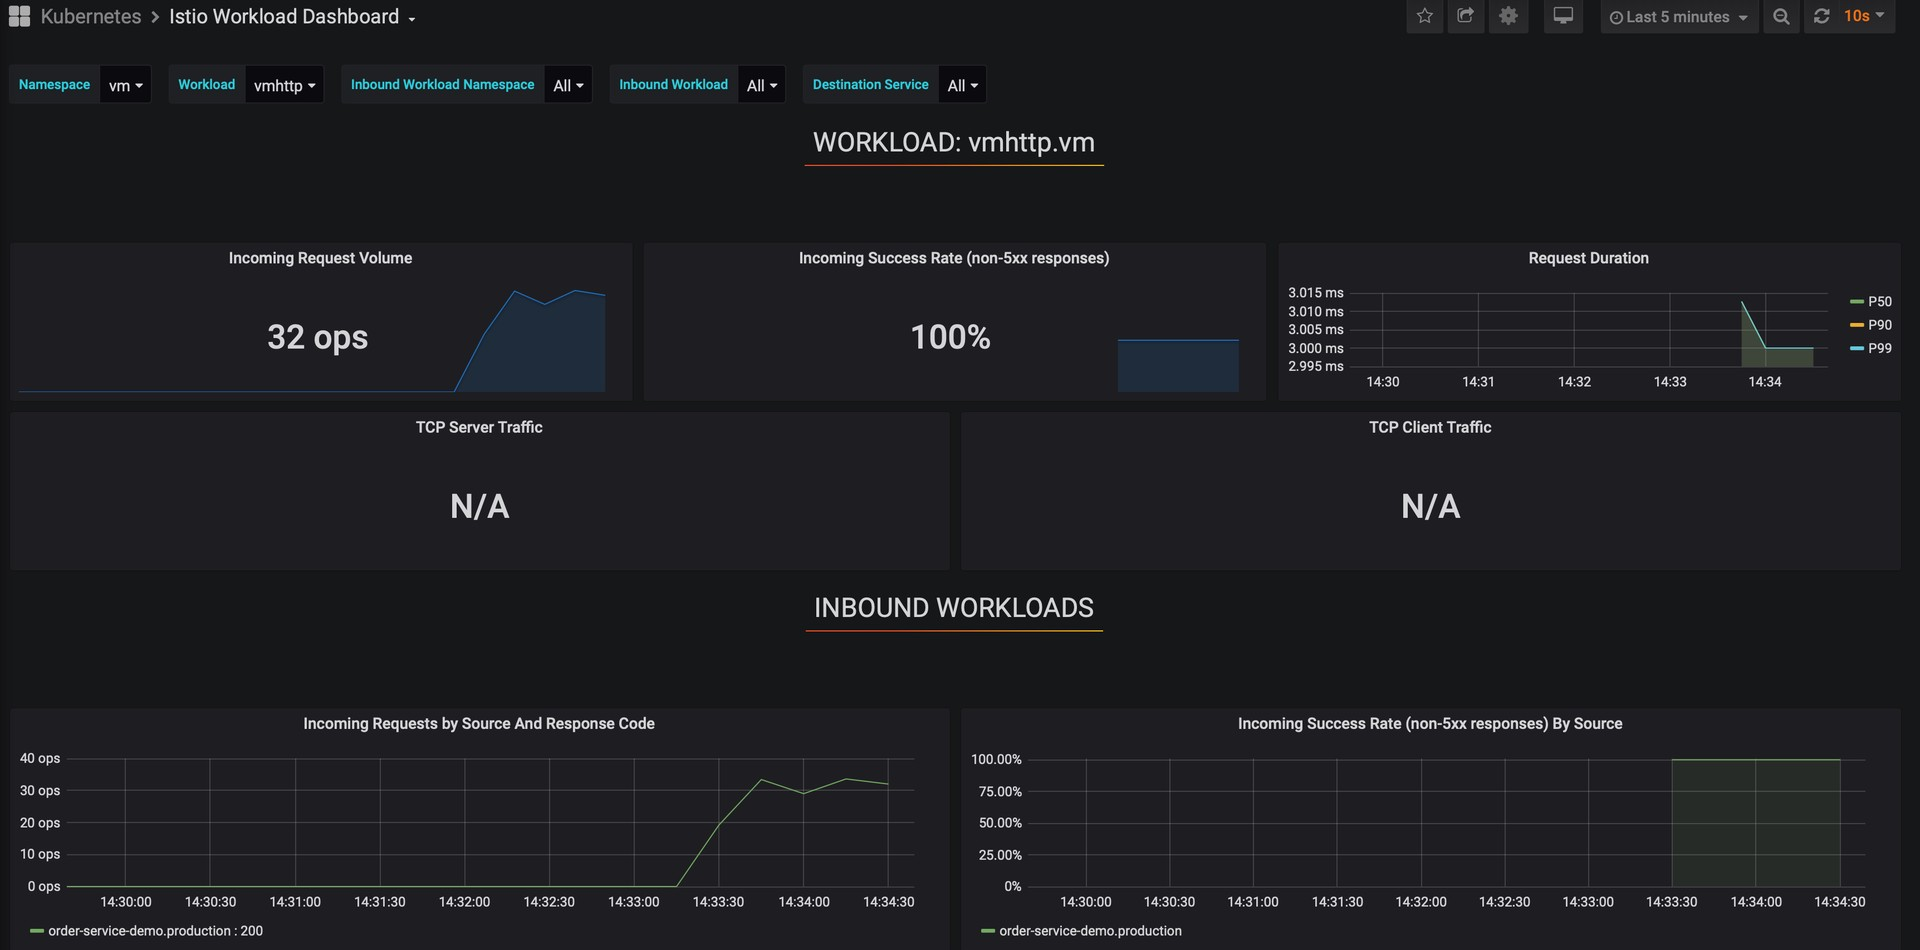This screenshot has width=1920, height=950.
Task: Open Istio Workload Dashboard title dropdown
Action: (x=292, y=16)
